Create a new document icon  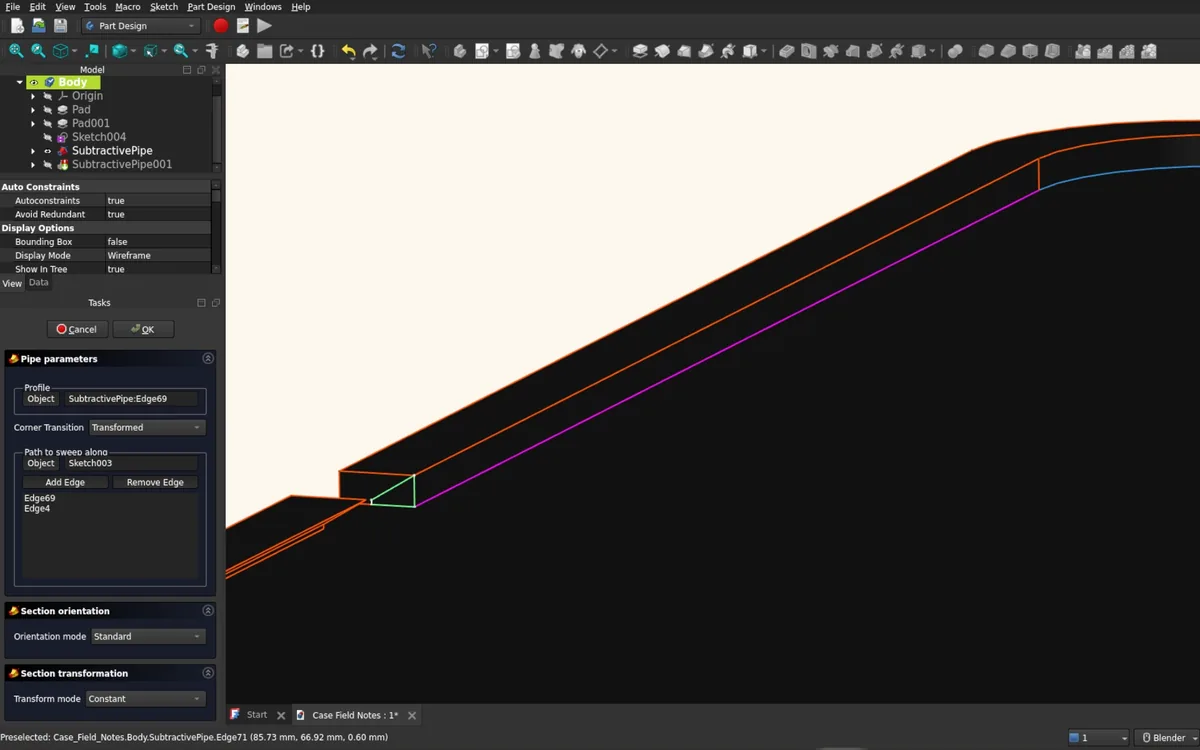pos(17,26)
